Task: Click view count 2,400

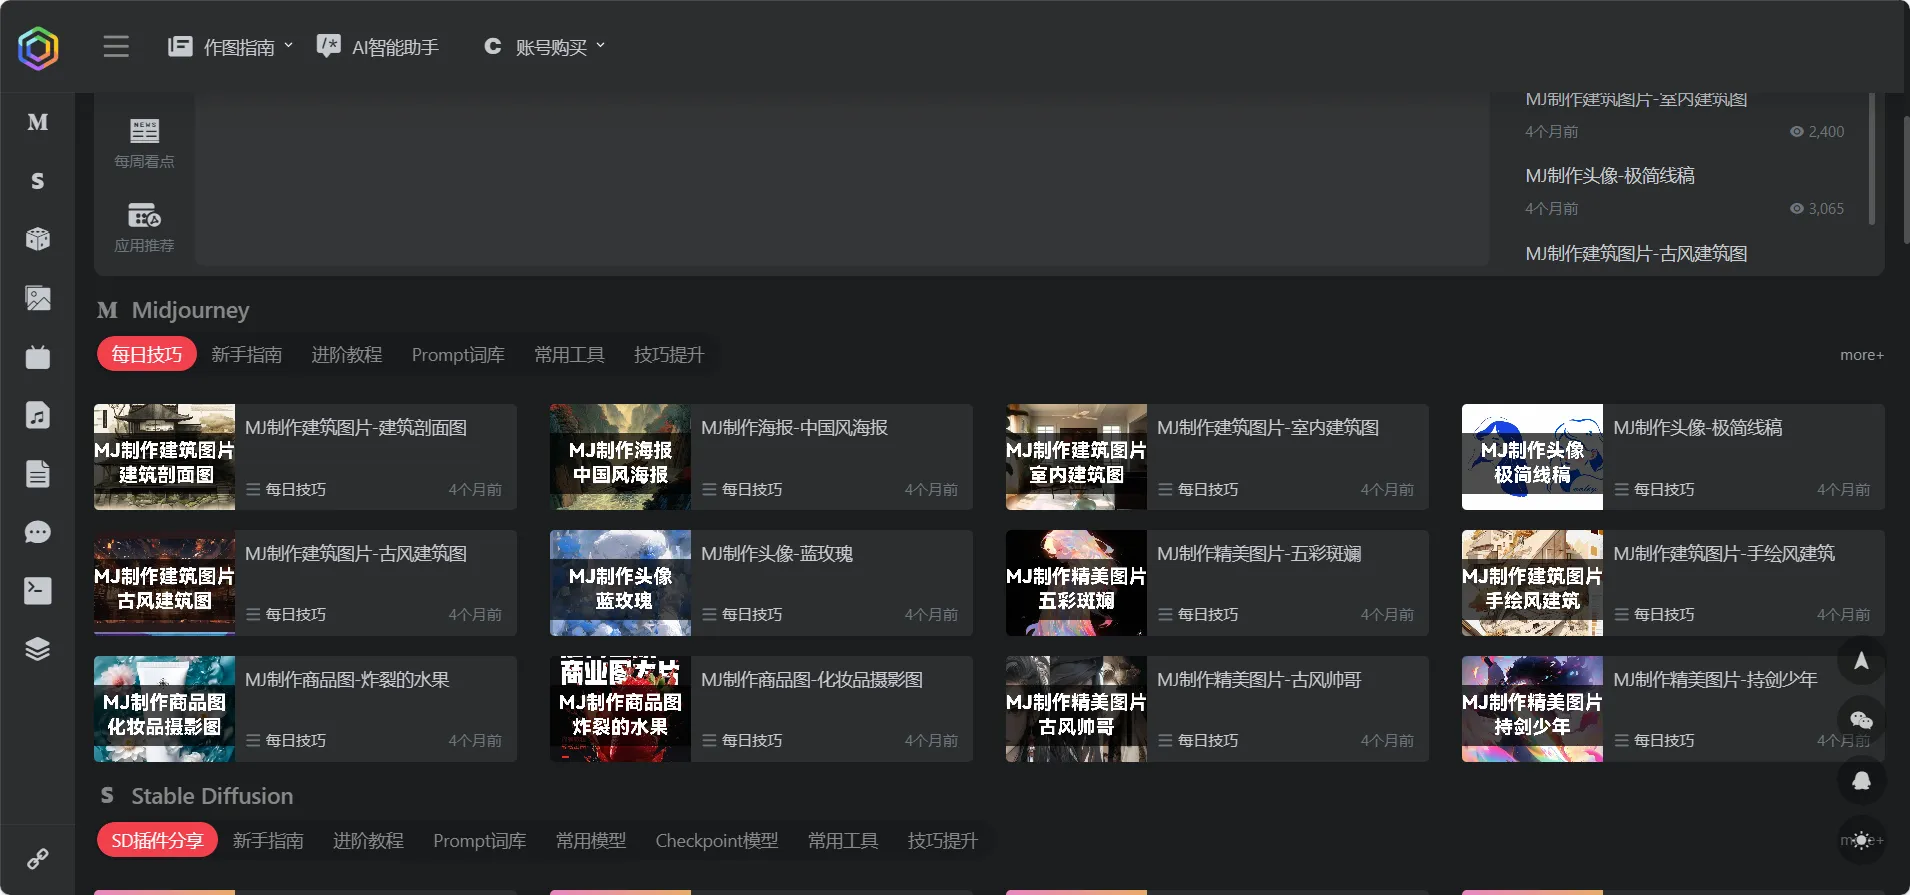Action: (1817, 132)
